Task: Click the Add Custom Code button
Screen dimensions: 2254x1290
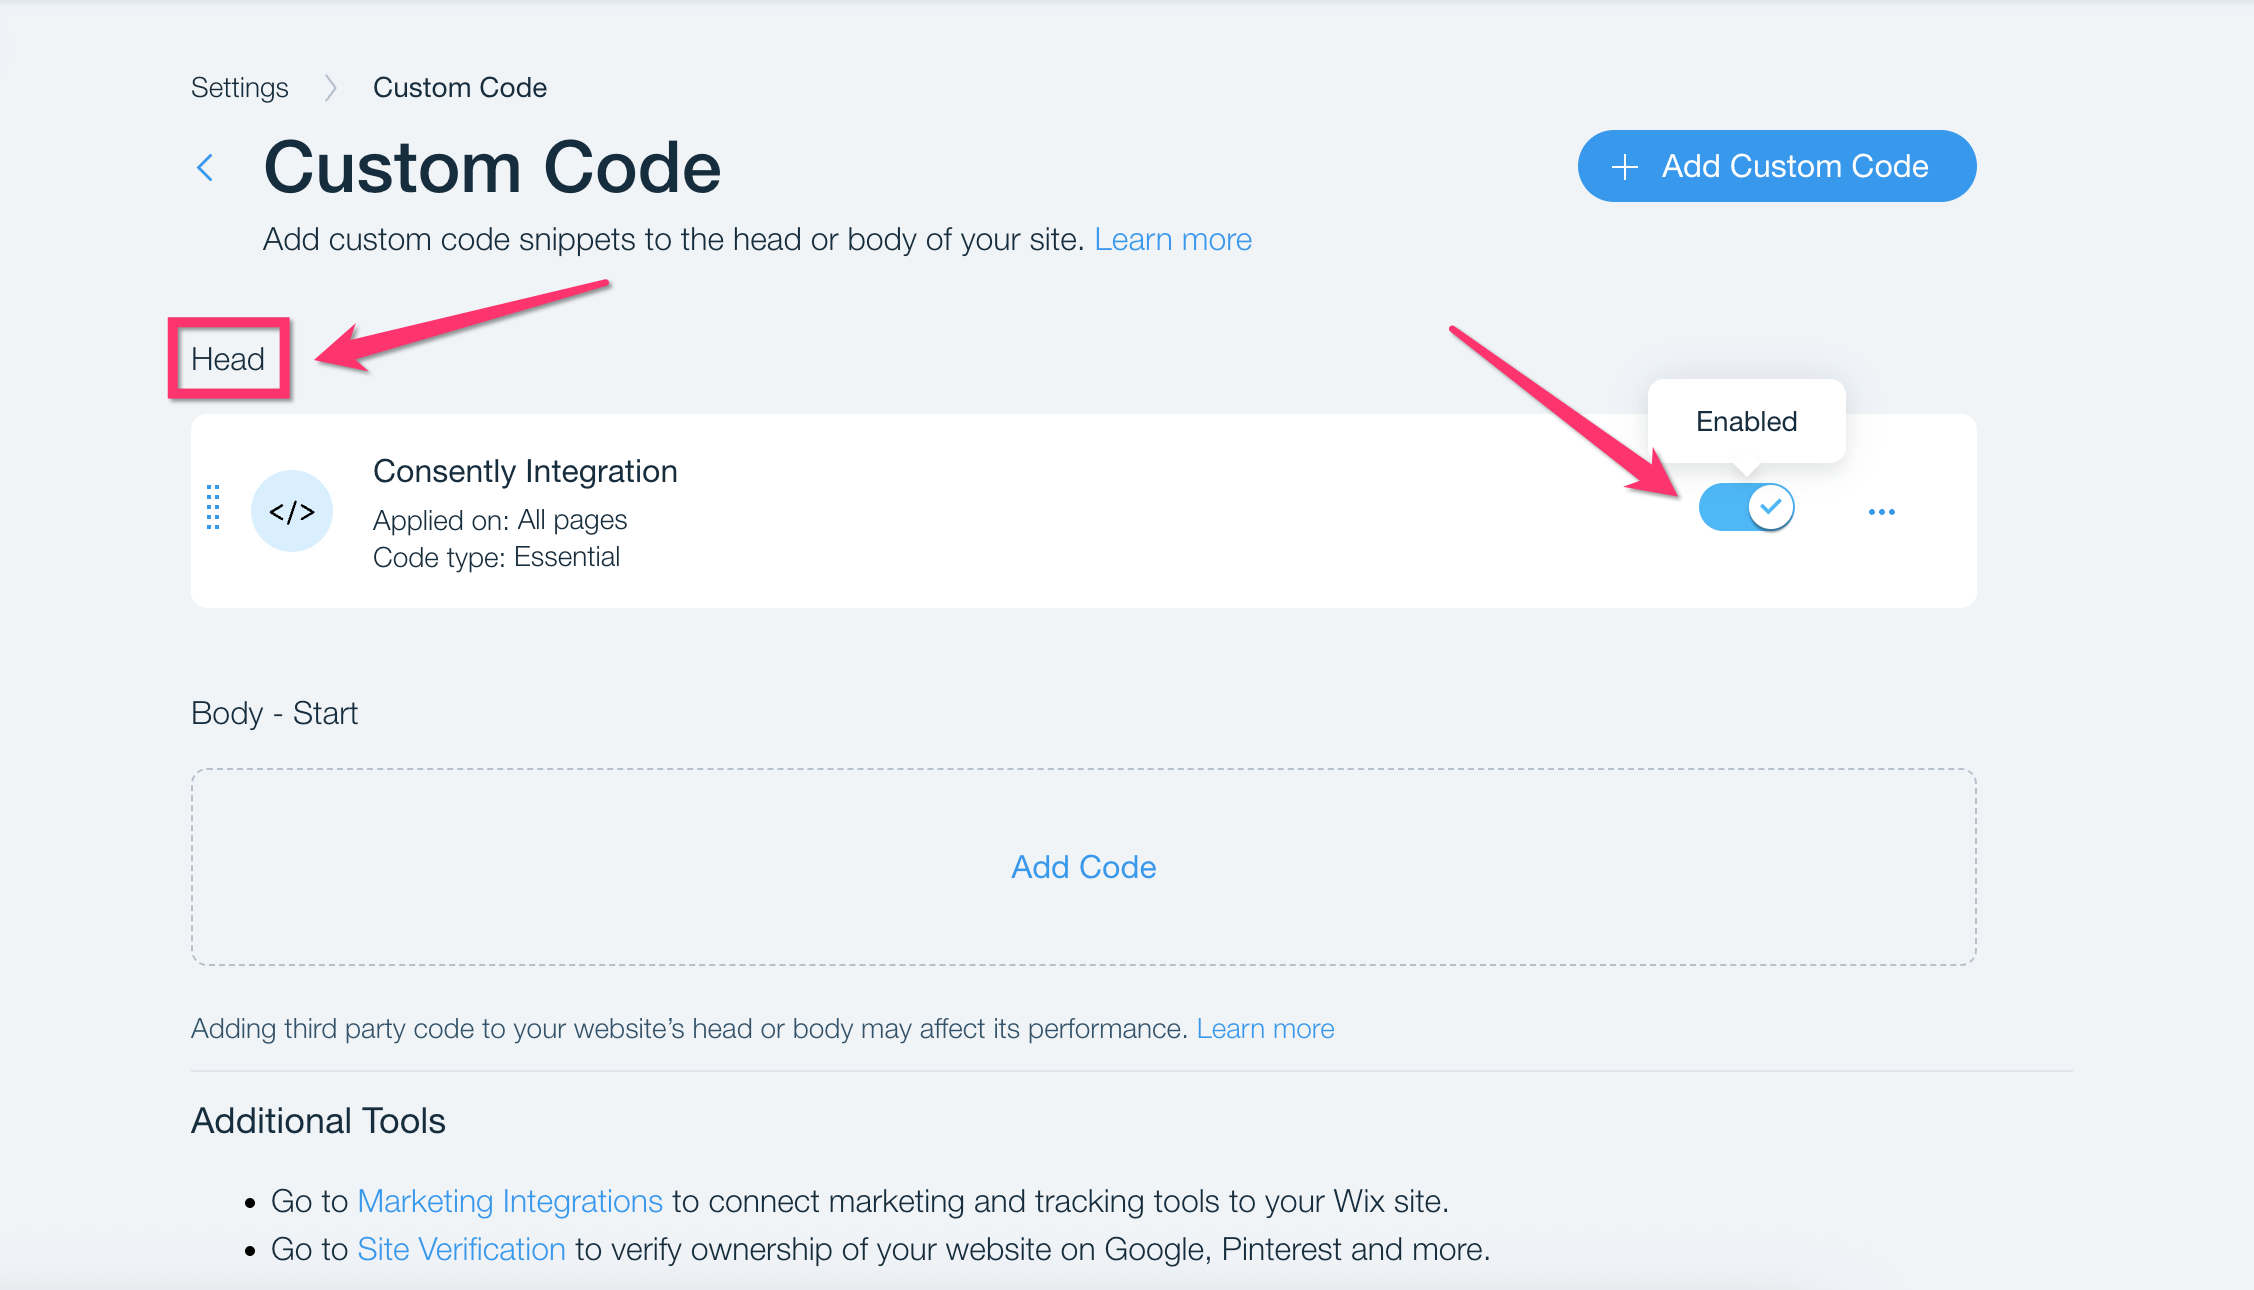Action: (x=1777, y=165)
